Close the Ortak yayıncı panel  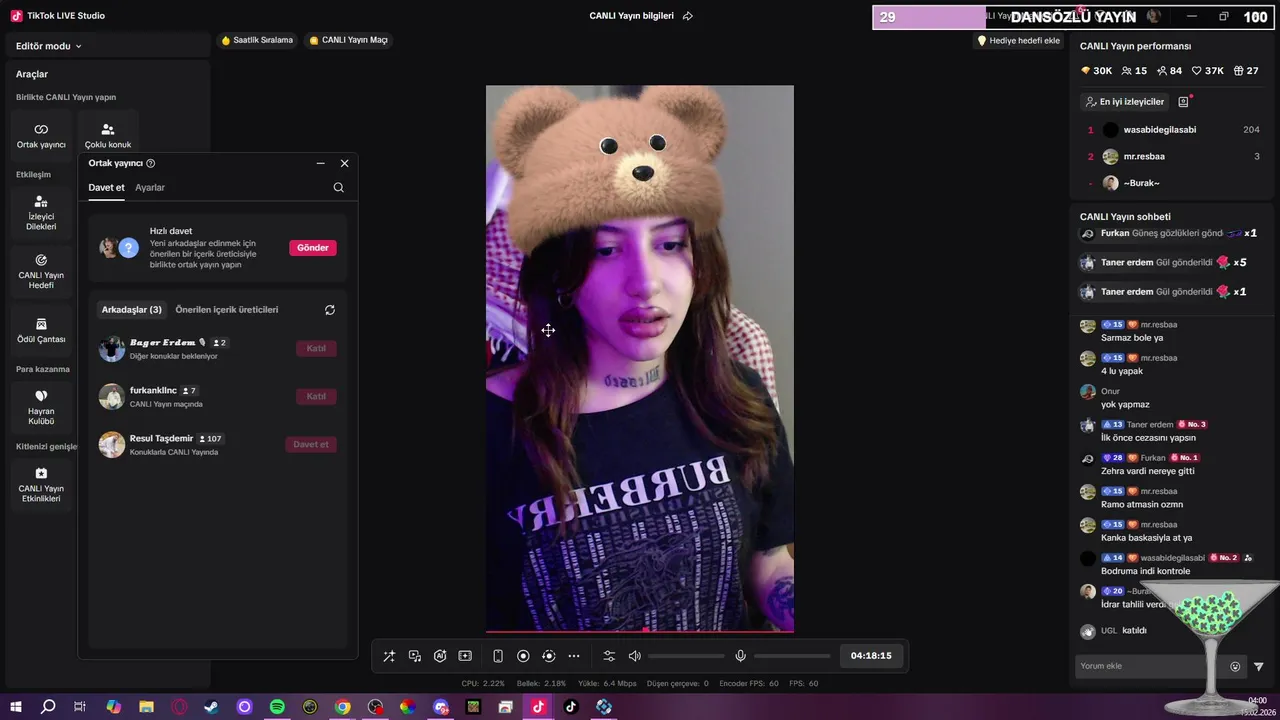(345, 163)
